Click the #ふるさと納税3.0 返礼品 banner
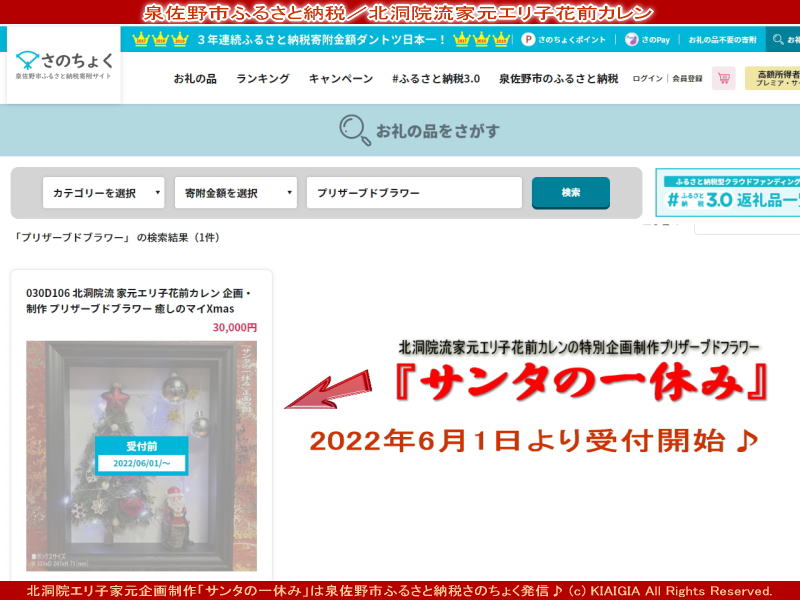 point(728,193)
